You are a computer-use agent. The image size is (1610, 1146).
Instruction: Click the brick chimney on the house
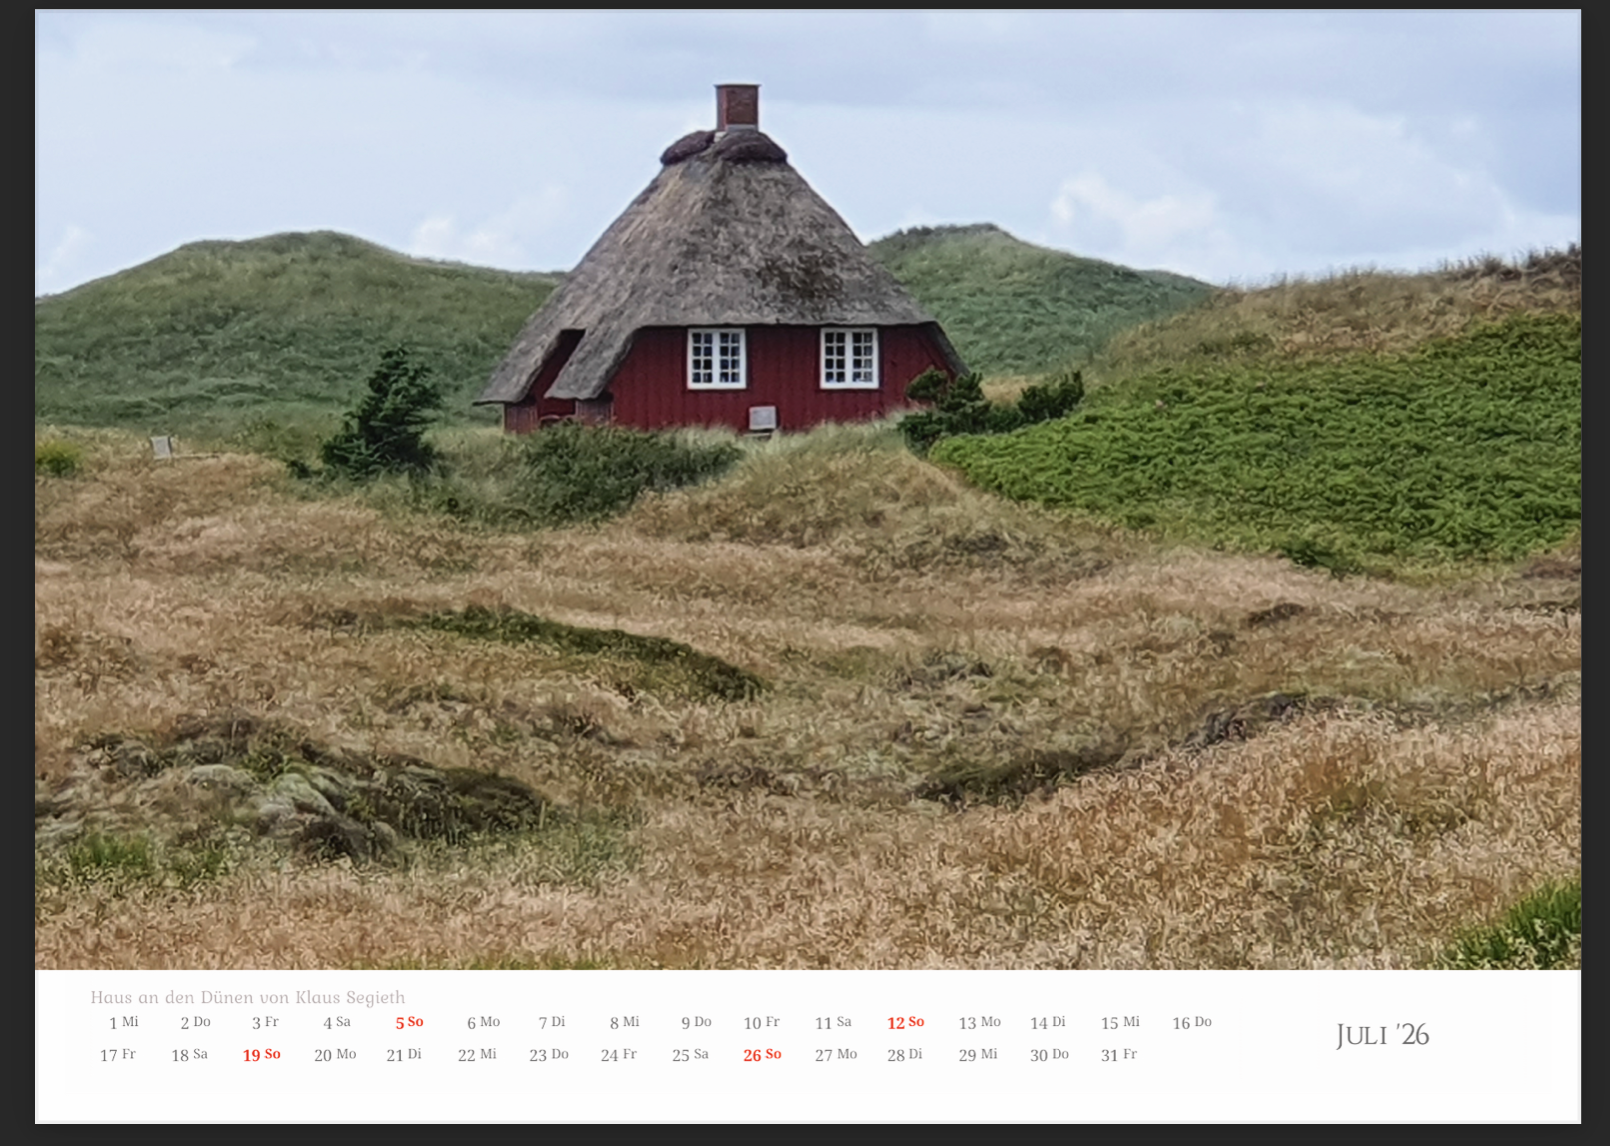pos(737,107)
